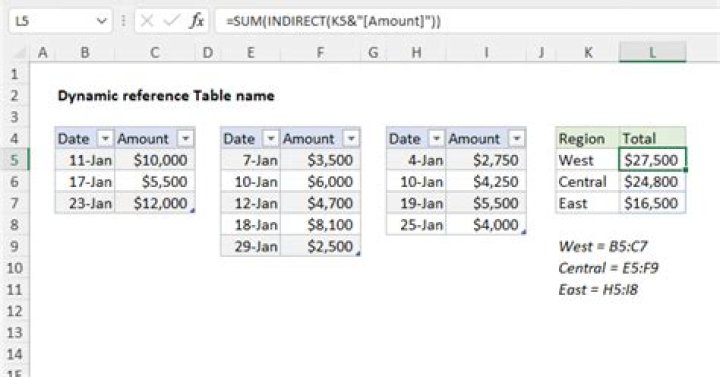Select the 'West = B5:C7' note cell
Image resolution: width=720 pixels, height=377 pixels.
[603, 247]
